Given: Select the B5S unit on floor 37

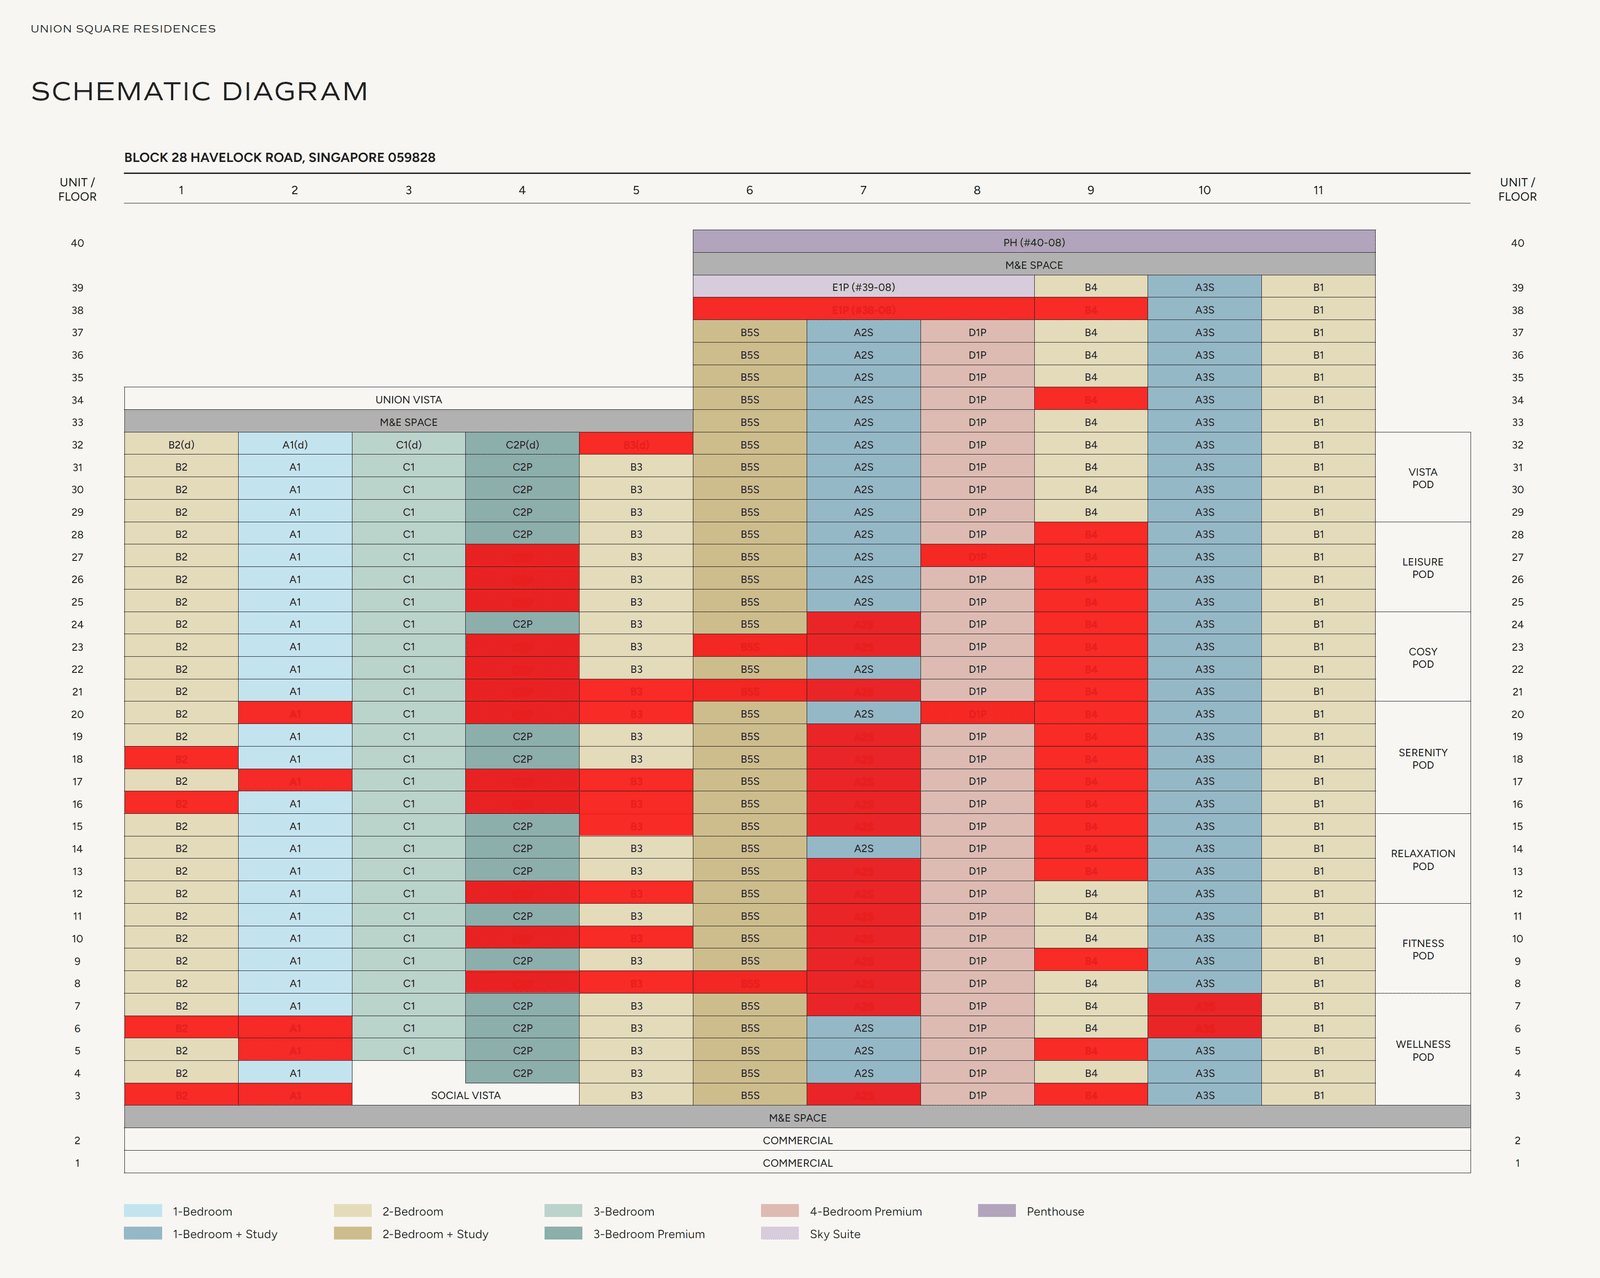Looking at the screenshot, I should pos(750,332).
